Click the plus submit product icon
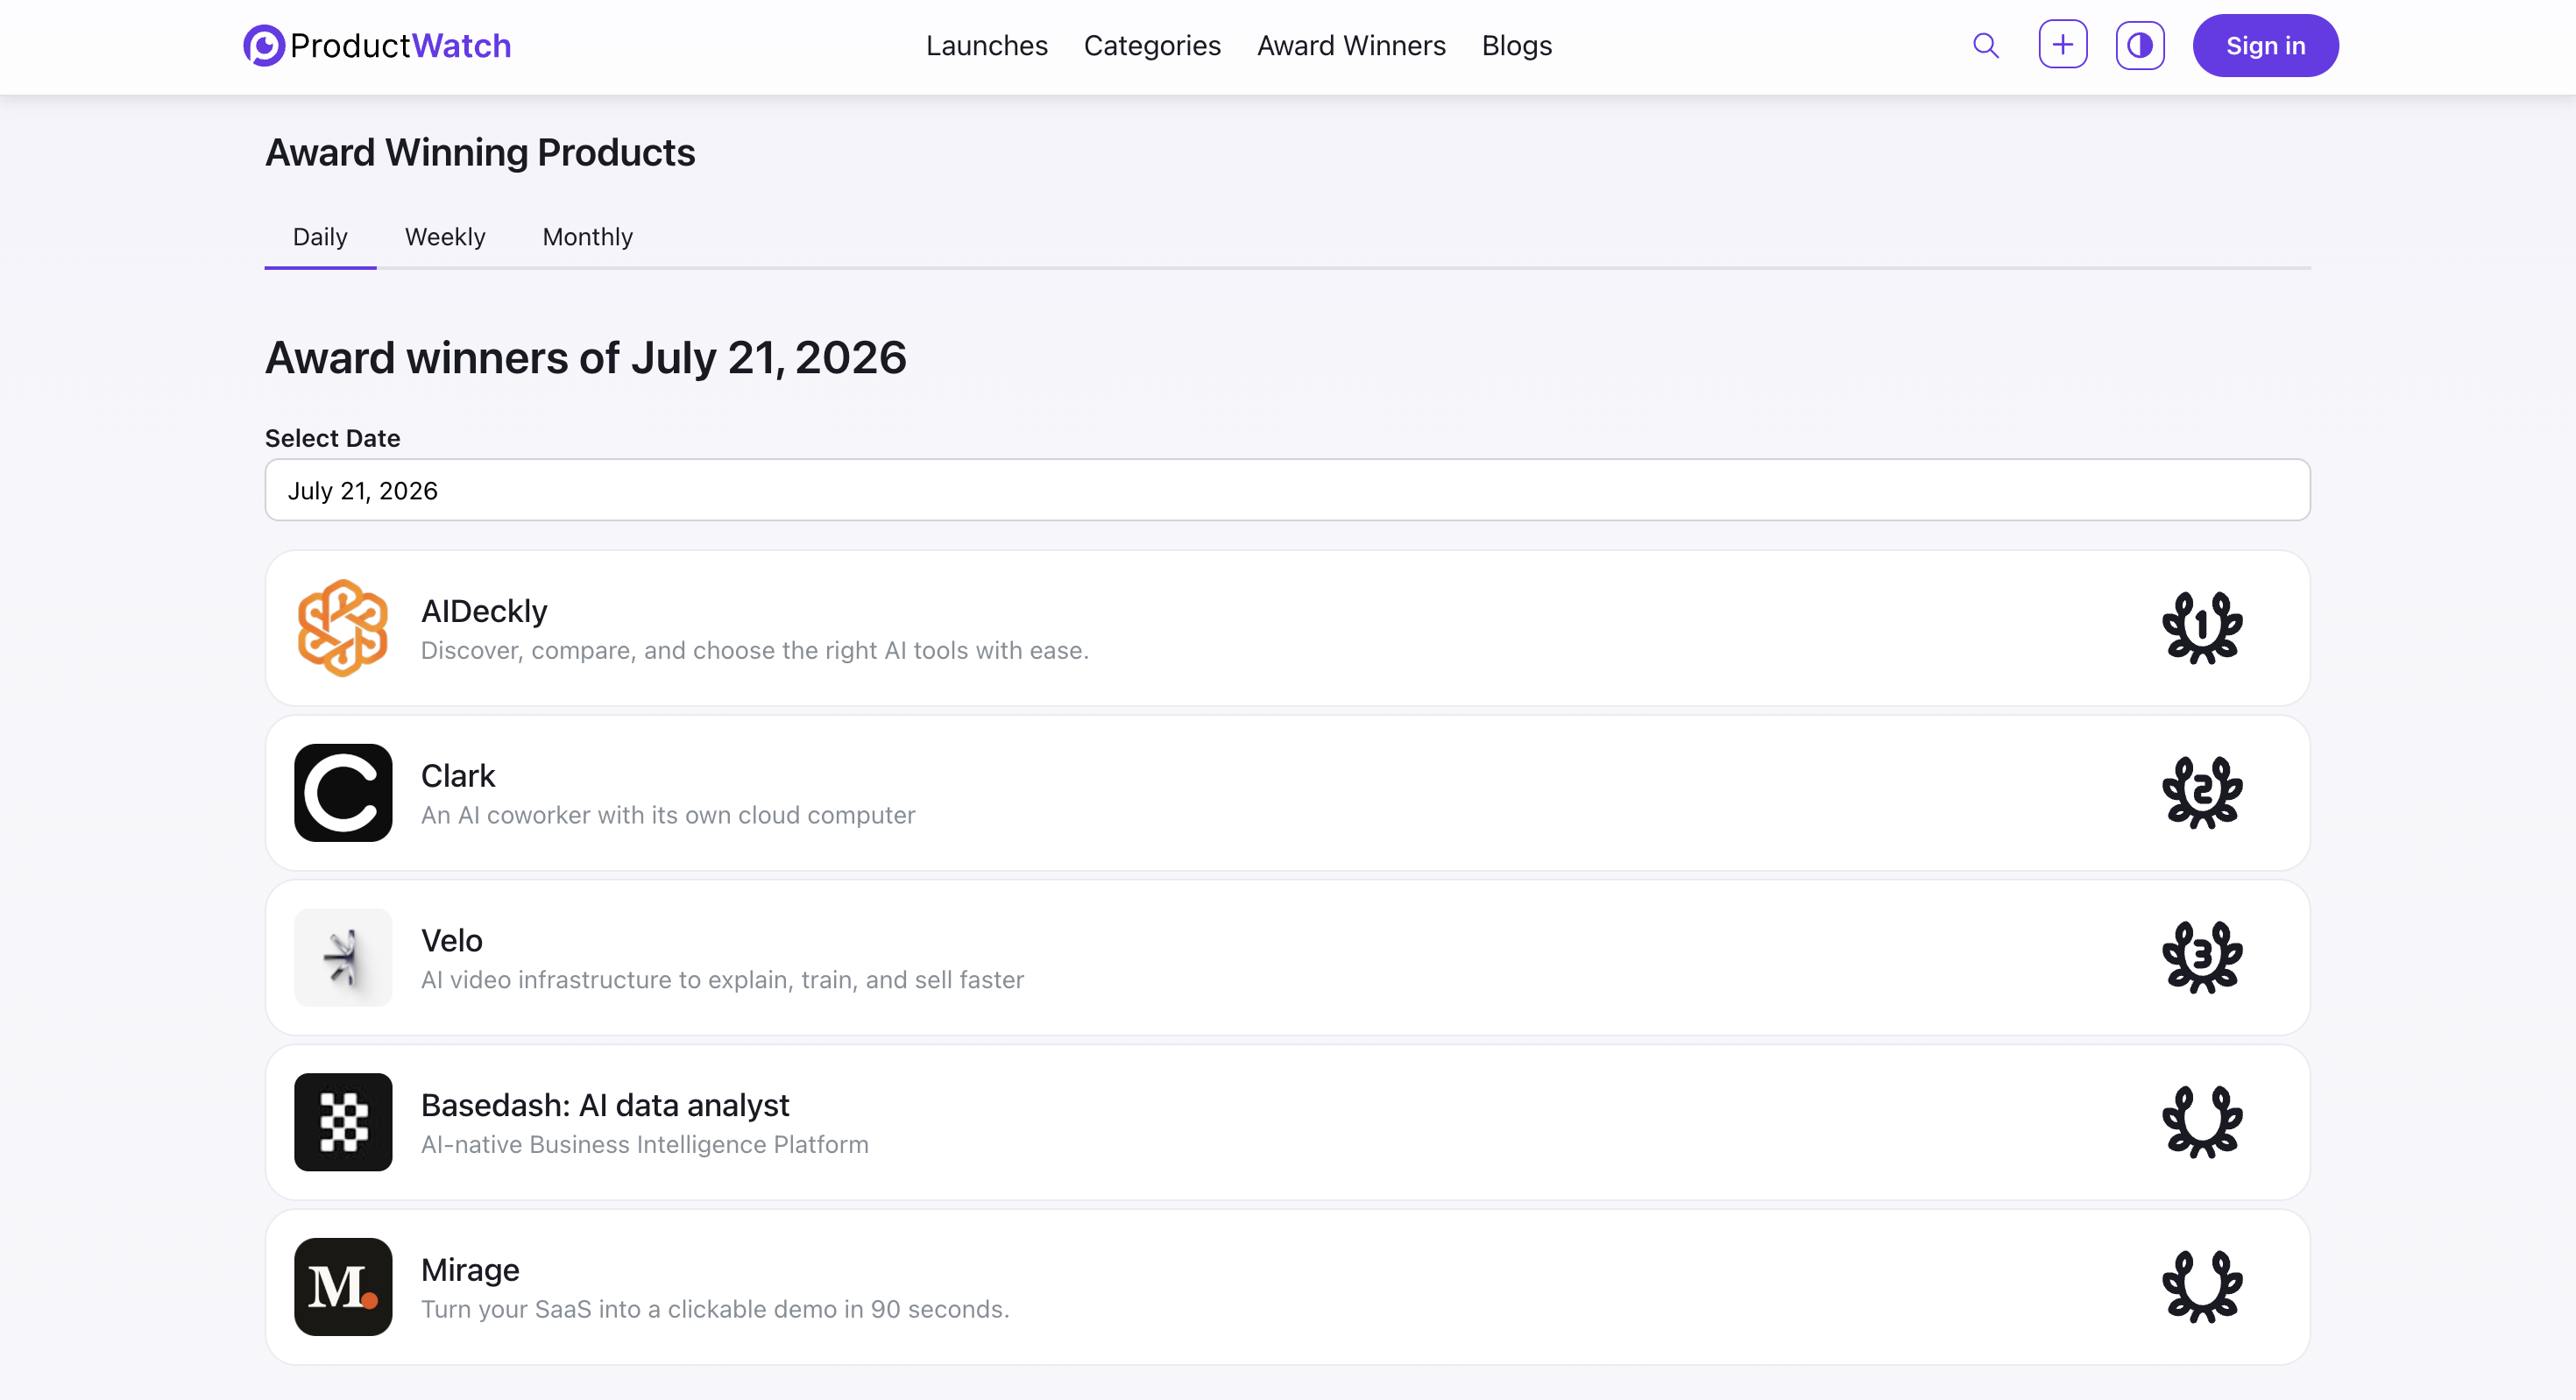 pos(2063,45)
